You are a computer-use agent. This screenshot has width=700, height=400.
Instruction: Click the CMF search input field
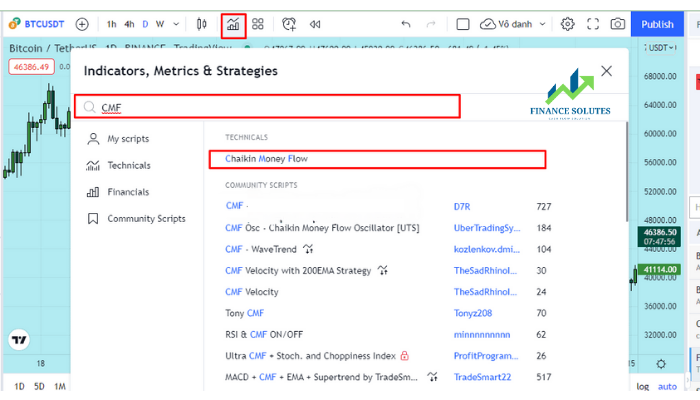pyautogui.click(x=267, y=107)
